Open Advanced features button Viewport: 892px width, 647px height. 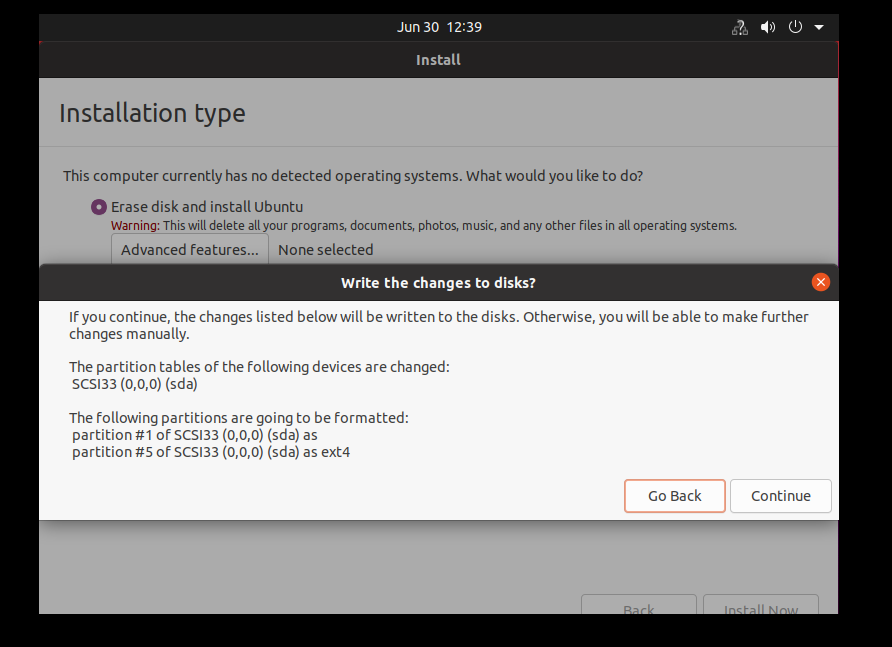[189, 249]
